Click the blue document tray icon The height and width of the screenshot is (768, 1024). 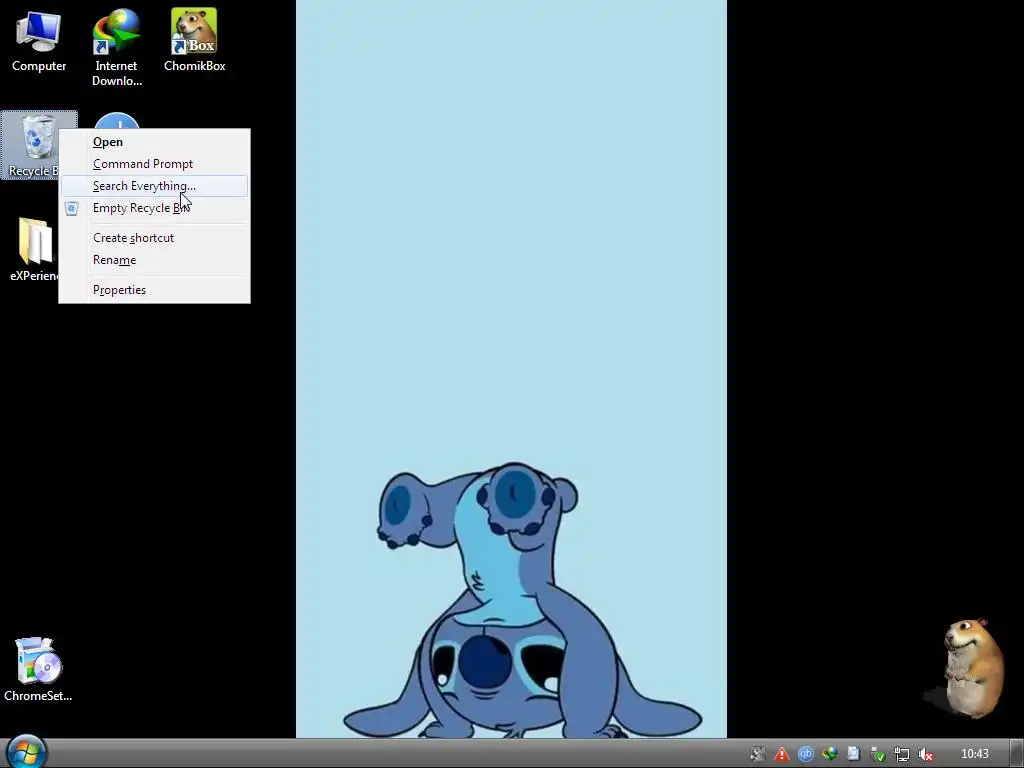coord(854,754)
